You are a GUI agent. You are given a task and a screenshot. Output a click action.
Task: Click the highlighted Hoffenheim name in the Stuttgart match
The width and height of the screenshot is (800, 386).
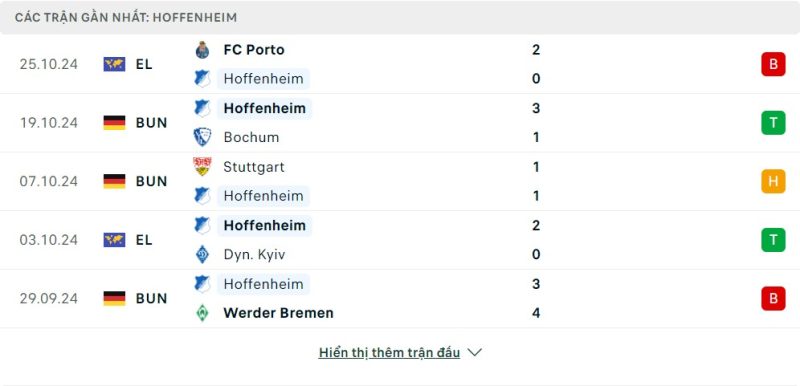pos(263,196)
